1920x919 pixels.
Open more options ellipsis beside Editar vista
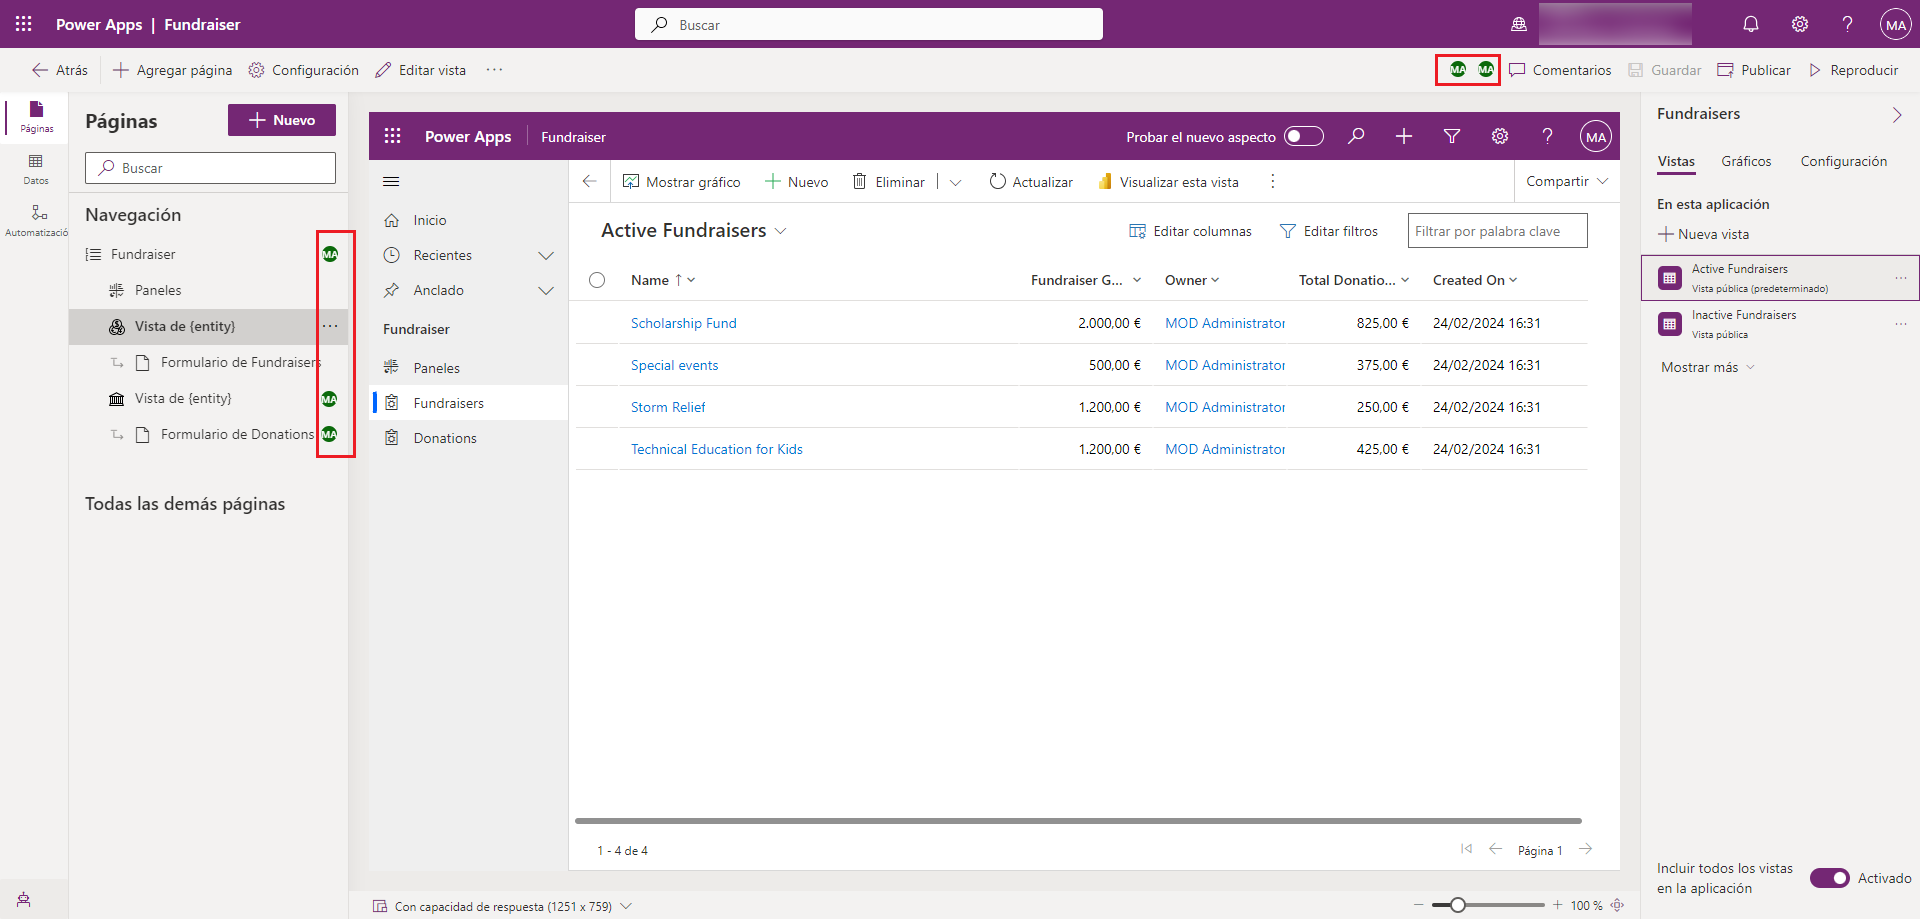click(494, 70)
